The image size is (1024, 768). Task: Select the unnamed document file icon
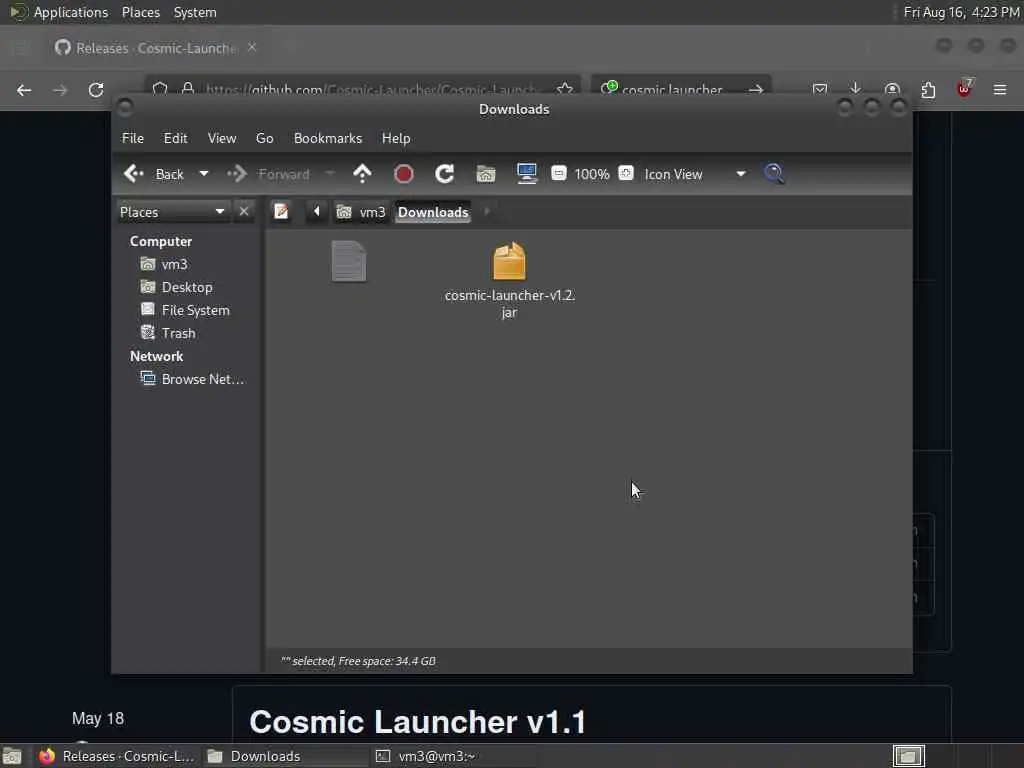click(x=349, y=261)
